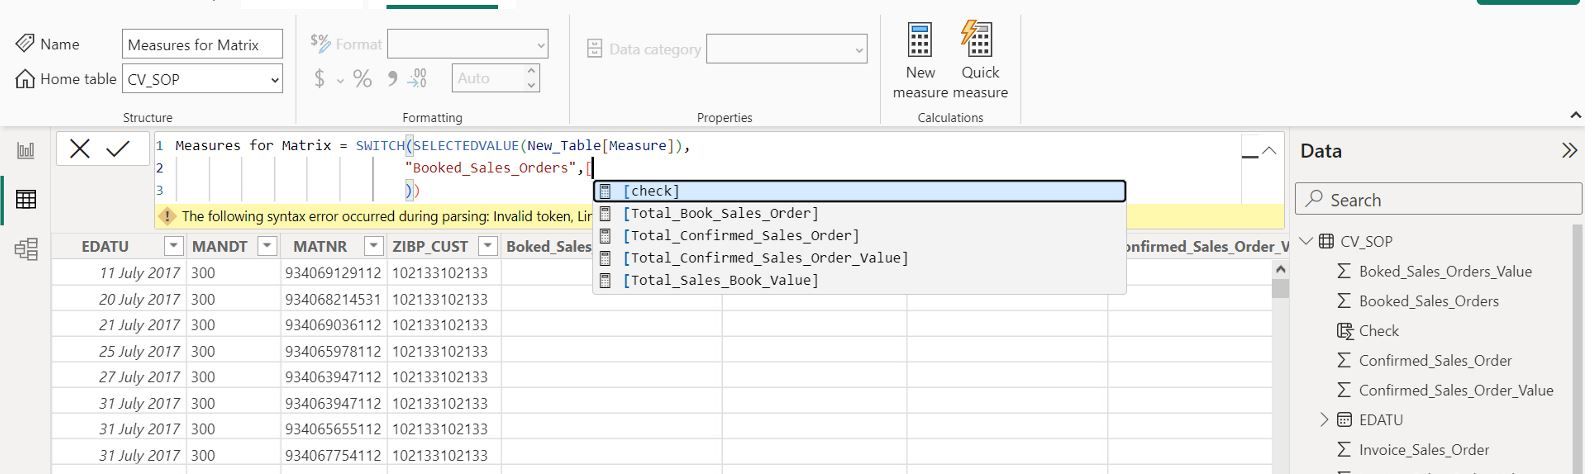Click sigma icon beside Boked_Sales_Orders_Value
This screenshot has width=1595, height=474.
[x=1345, y=271]
